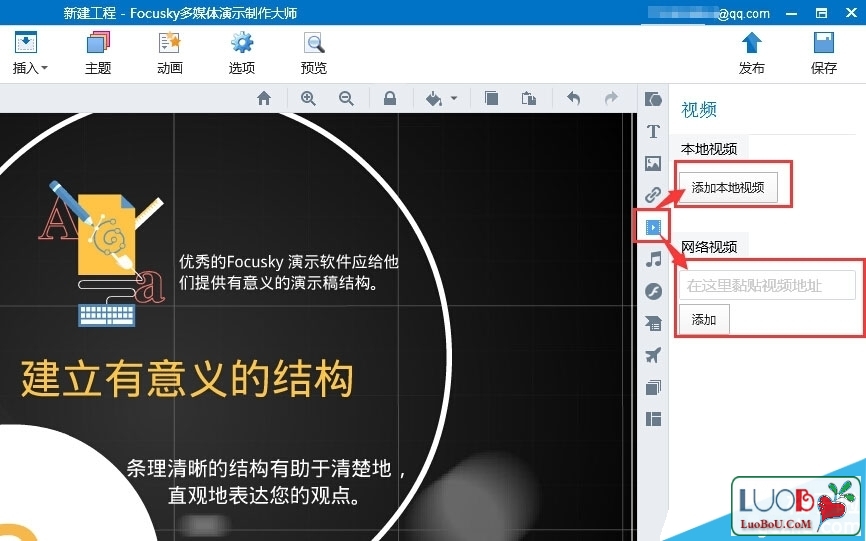Select the video icon in sidebar
The width and height of the screenshot is (866, 541).
[653, 227]
